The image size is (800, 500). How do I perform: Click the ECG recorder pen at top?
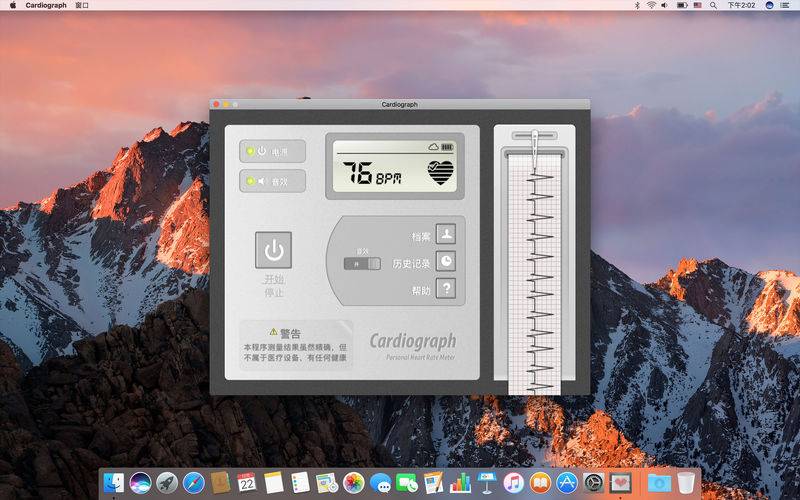click(534, 148)
